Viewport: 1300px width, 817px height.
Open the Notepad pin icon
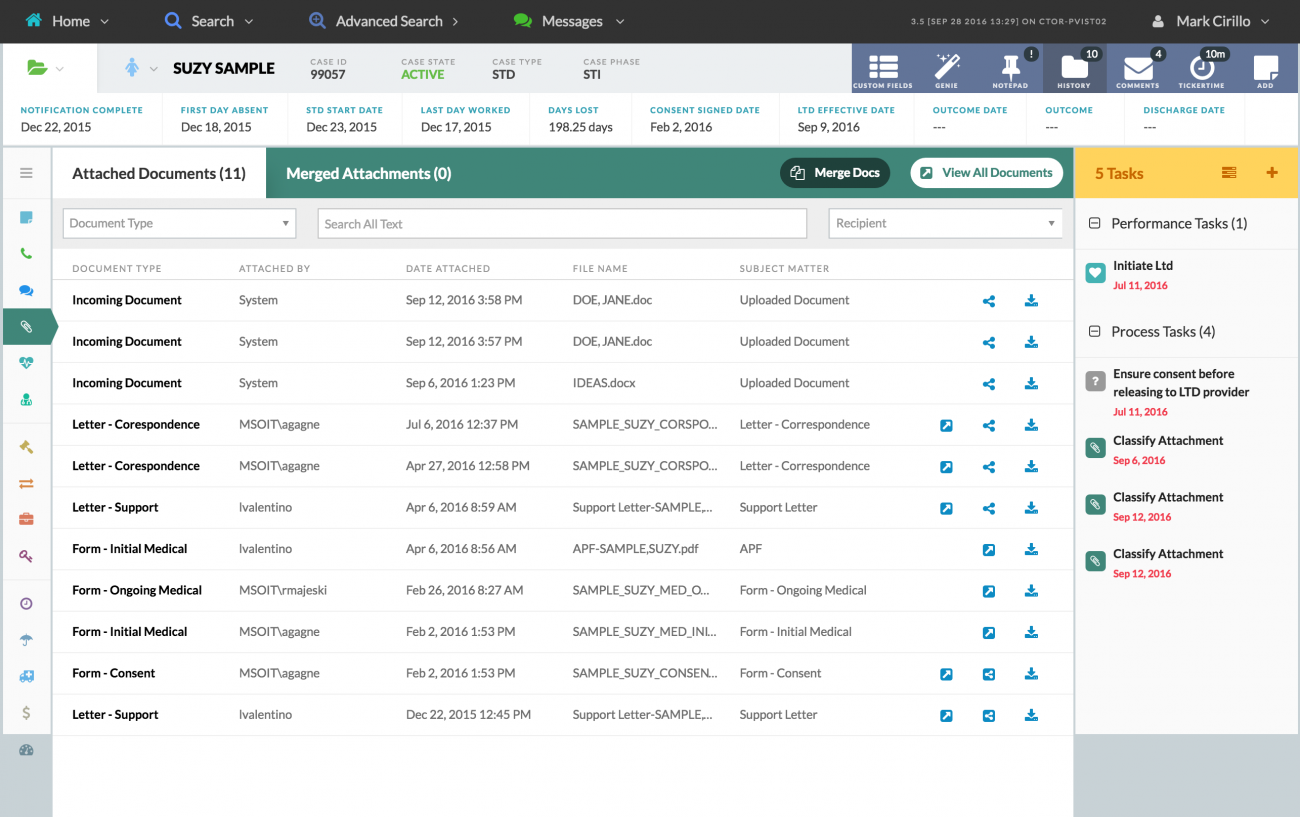point(1010,69)
